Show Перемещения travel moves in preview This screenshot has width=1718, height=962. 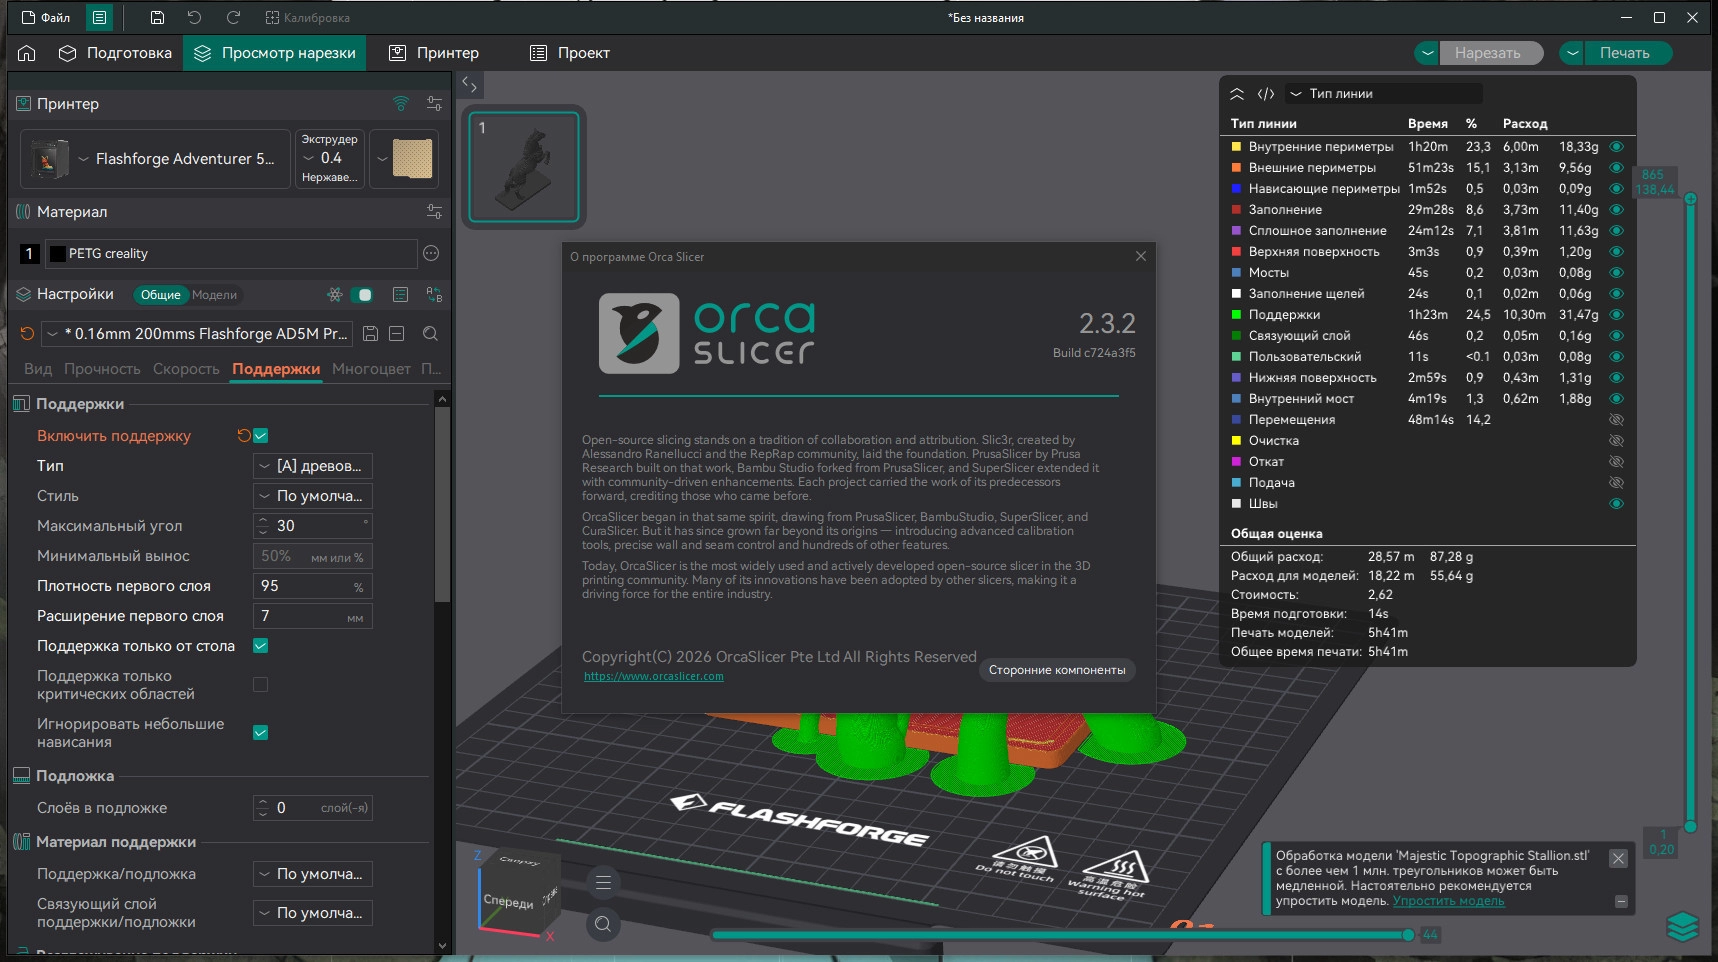pos(1616,420)
